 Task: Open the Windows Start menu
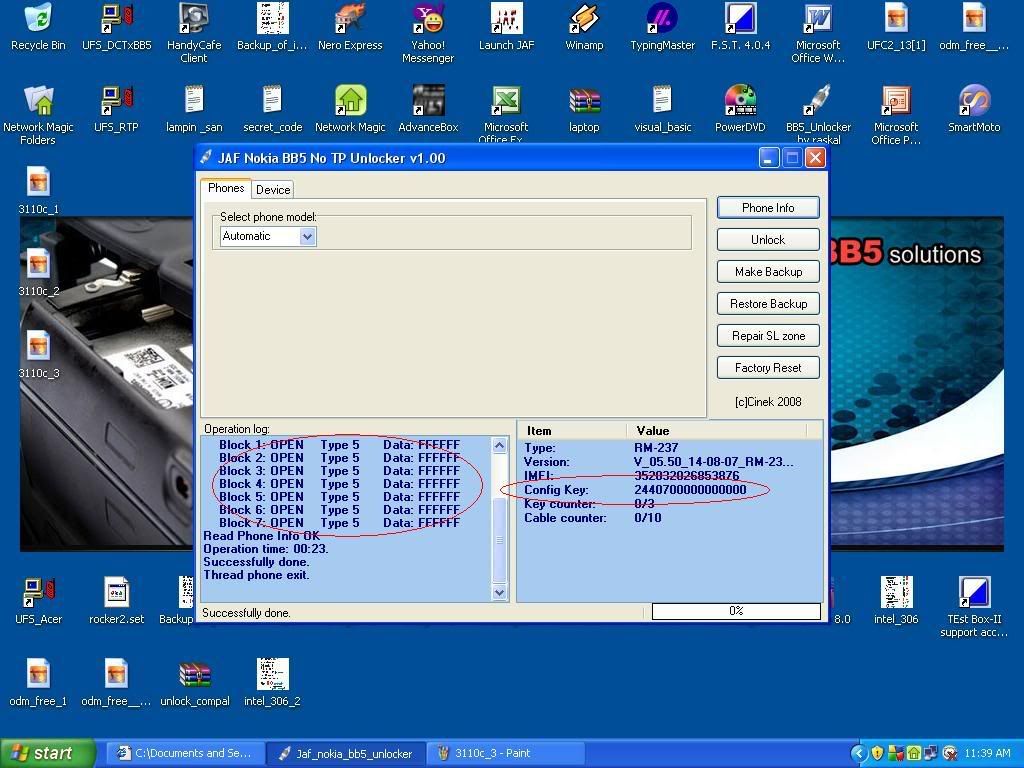click(46, 754)
